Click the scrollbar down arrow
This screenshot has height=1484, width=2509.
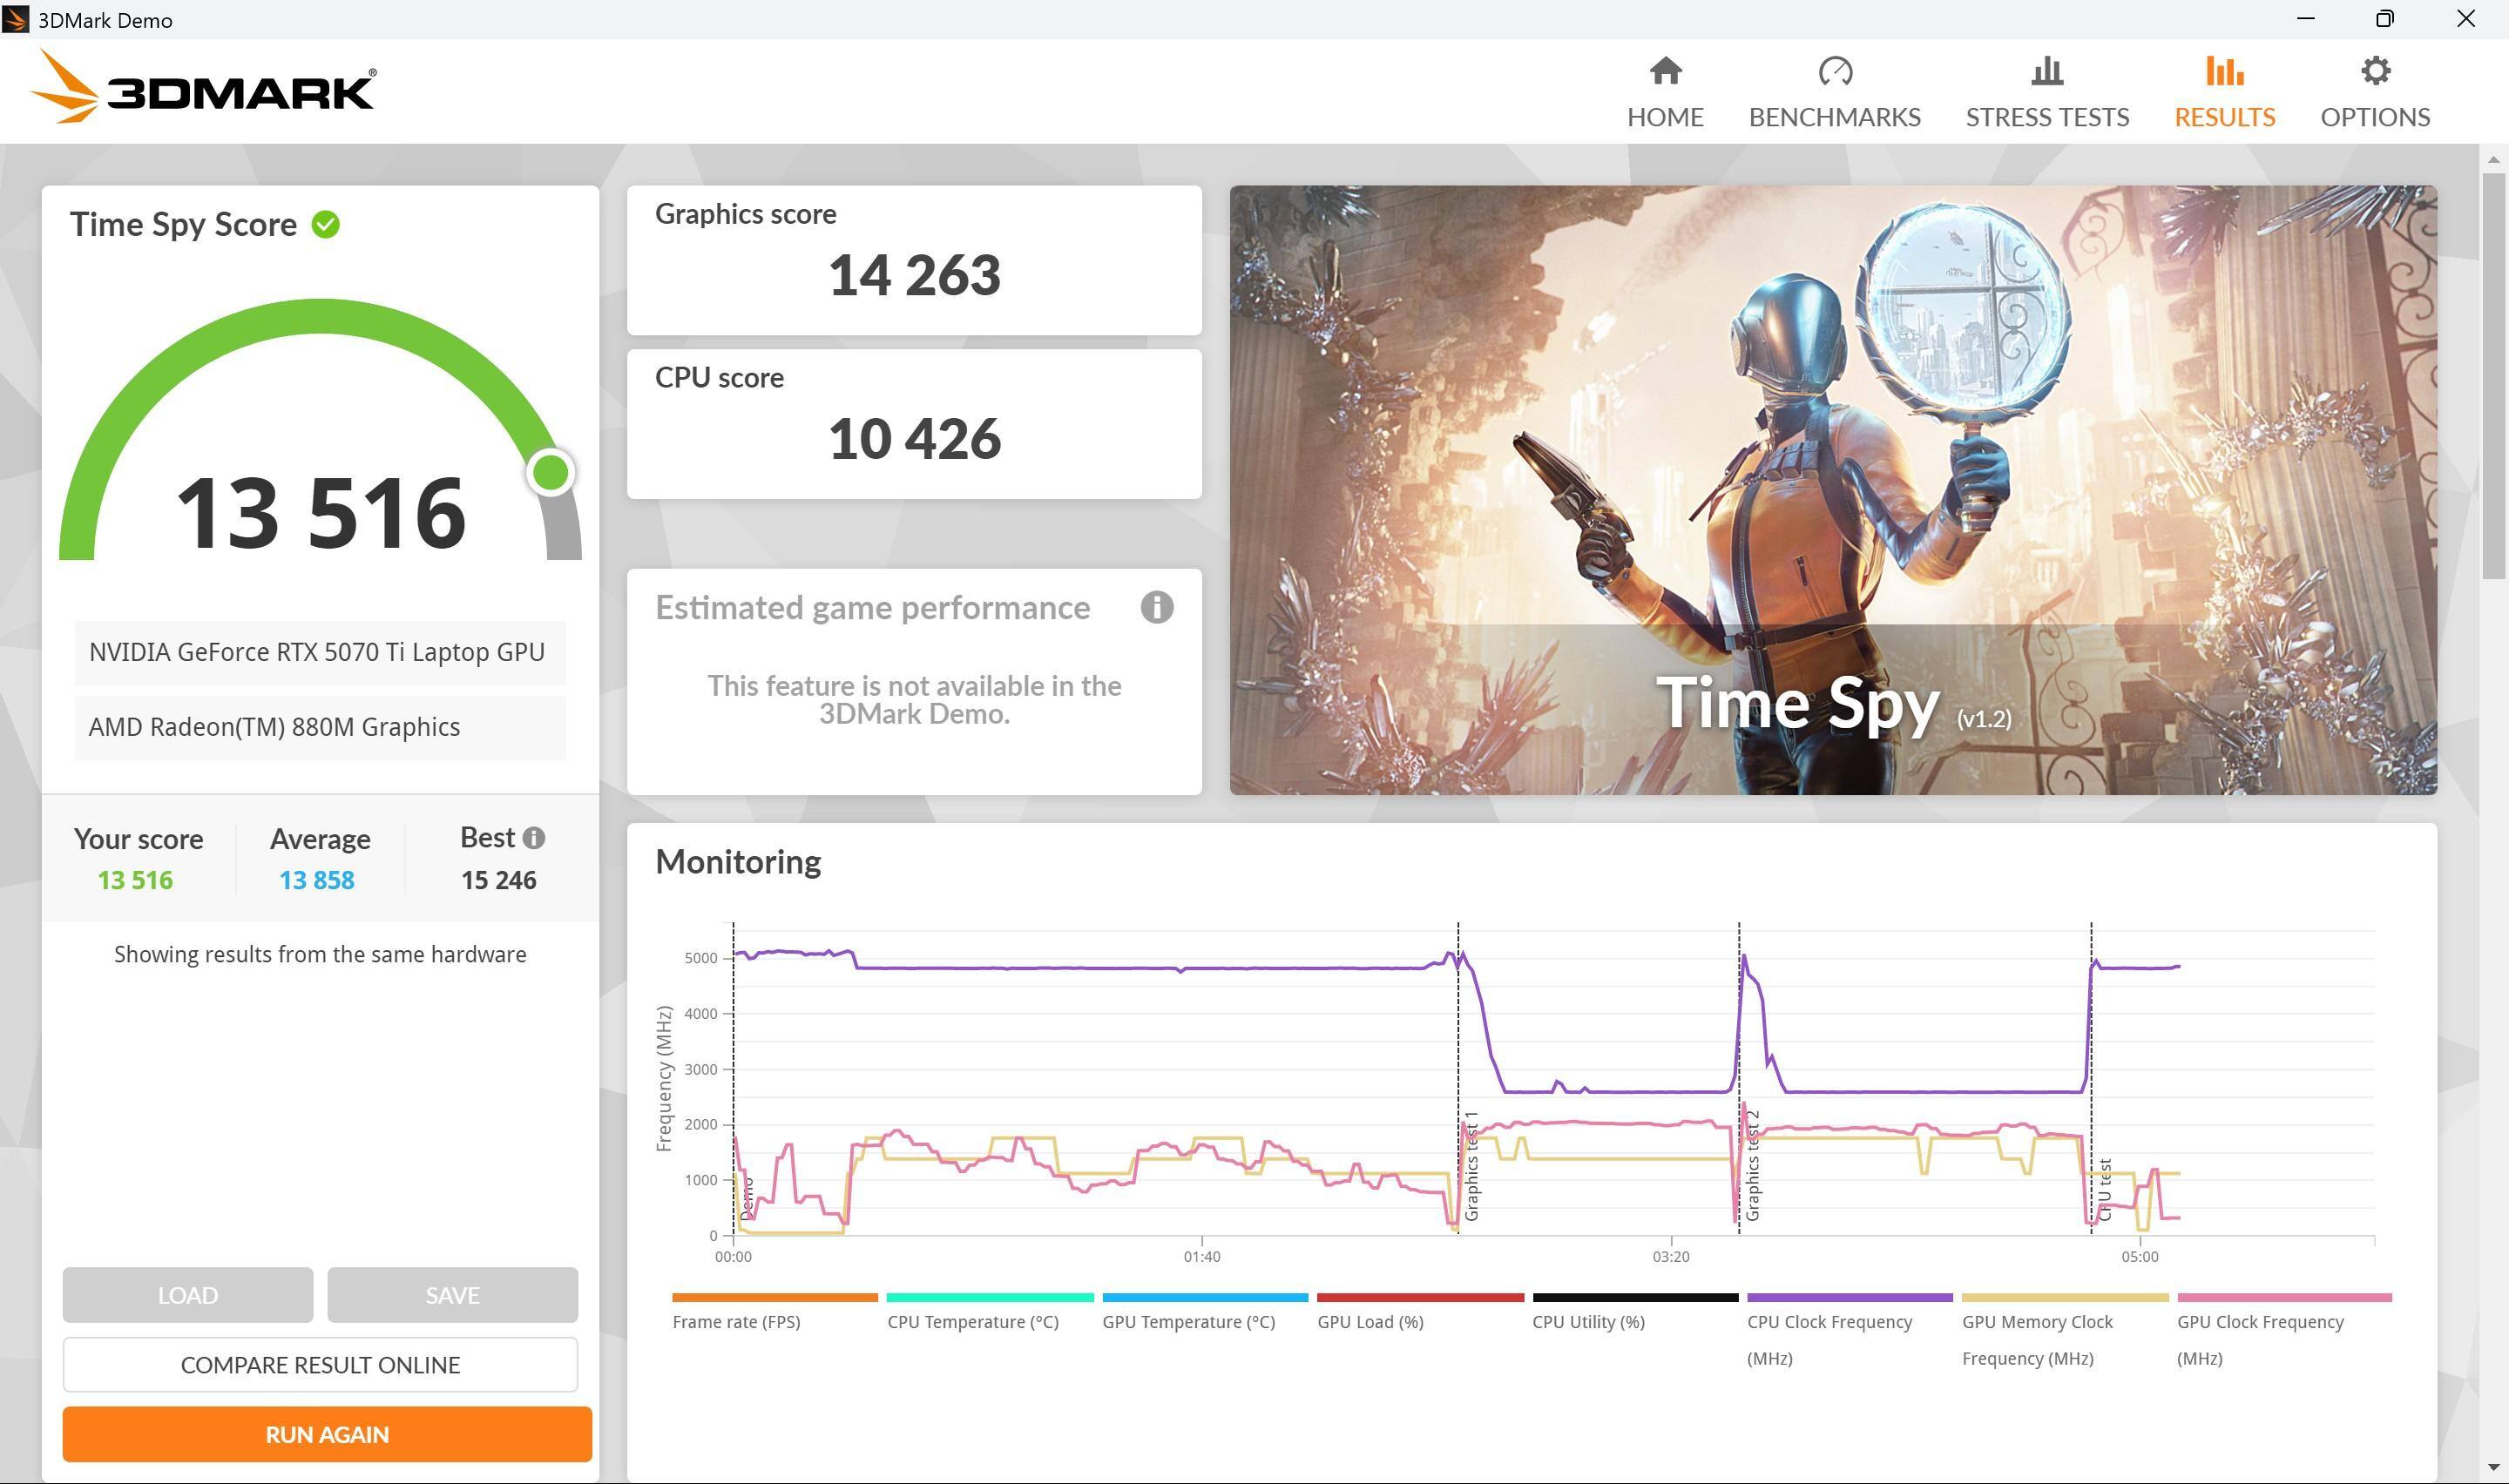(x=2493, y=1467)
